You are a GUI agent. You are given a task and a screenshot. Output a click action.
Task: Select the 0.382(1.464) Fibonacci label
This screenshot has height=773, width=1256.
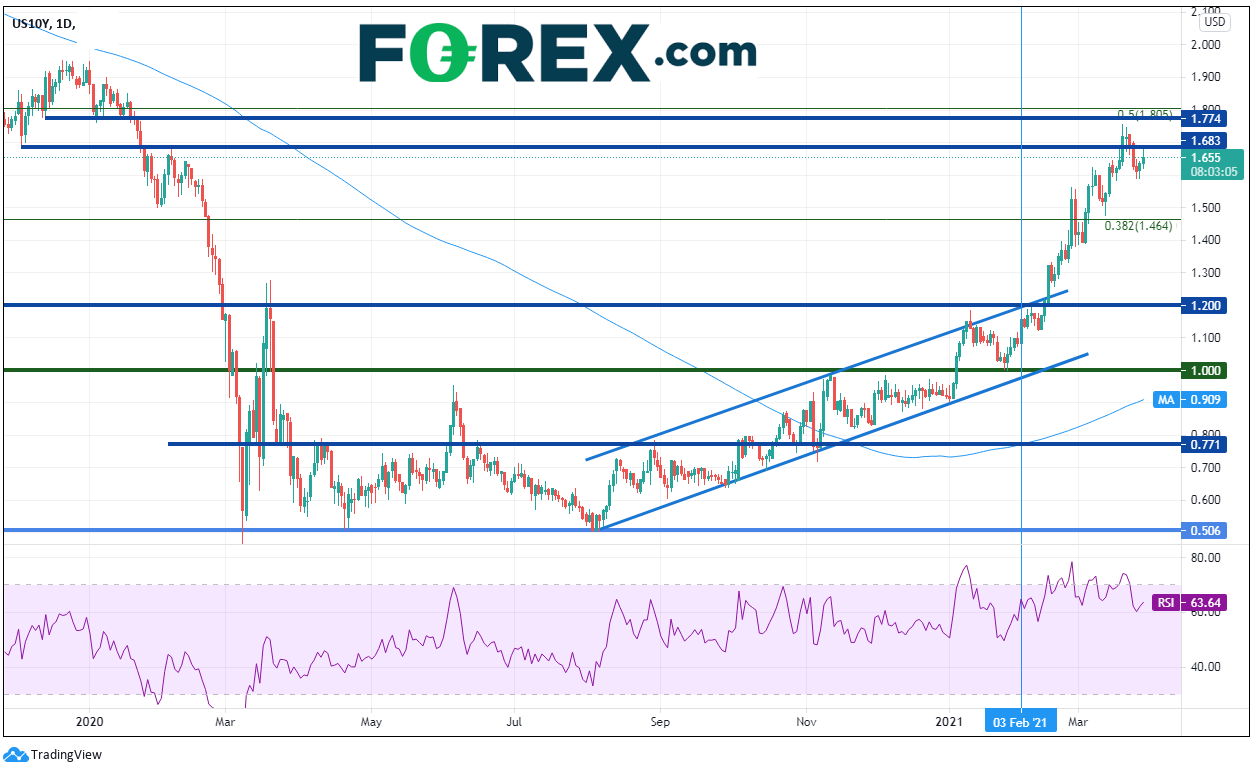click(1138, 227)
